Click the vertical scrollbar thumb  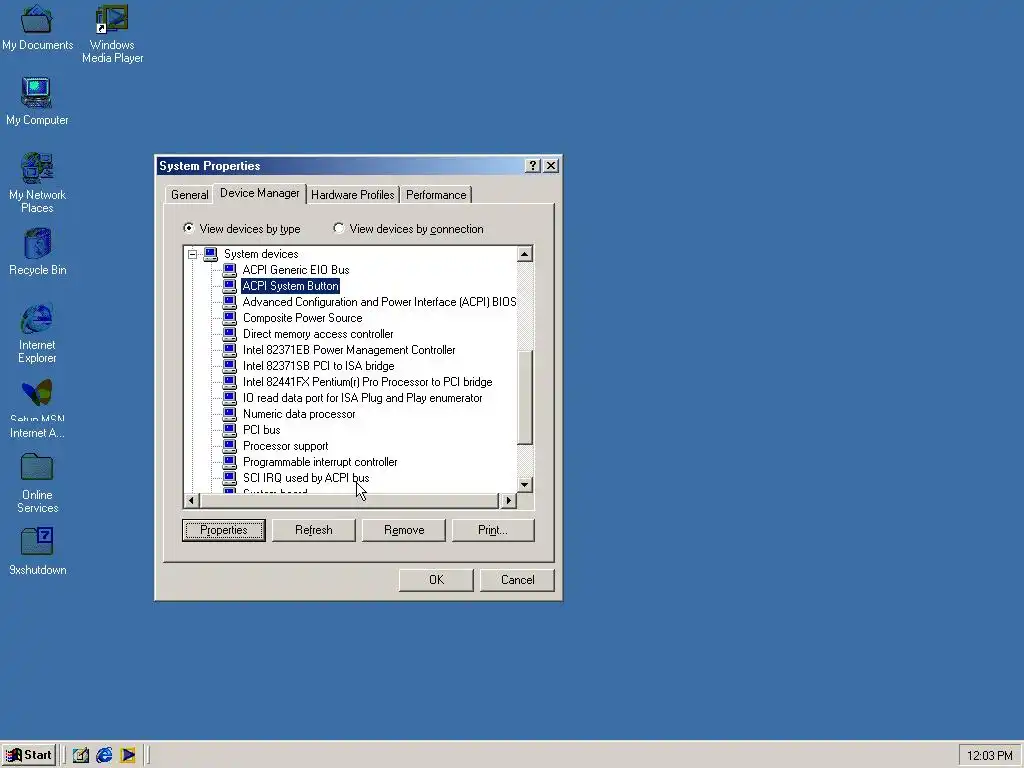tap(524, 397)
